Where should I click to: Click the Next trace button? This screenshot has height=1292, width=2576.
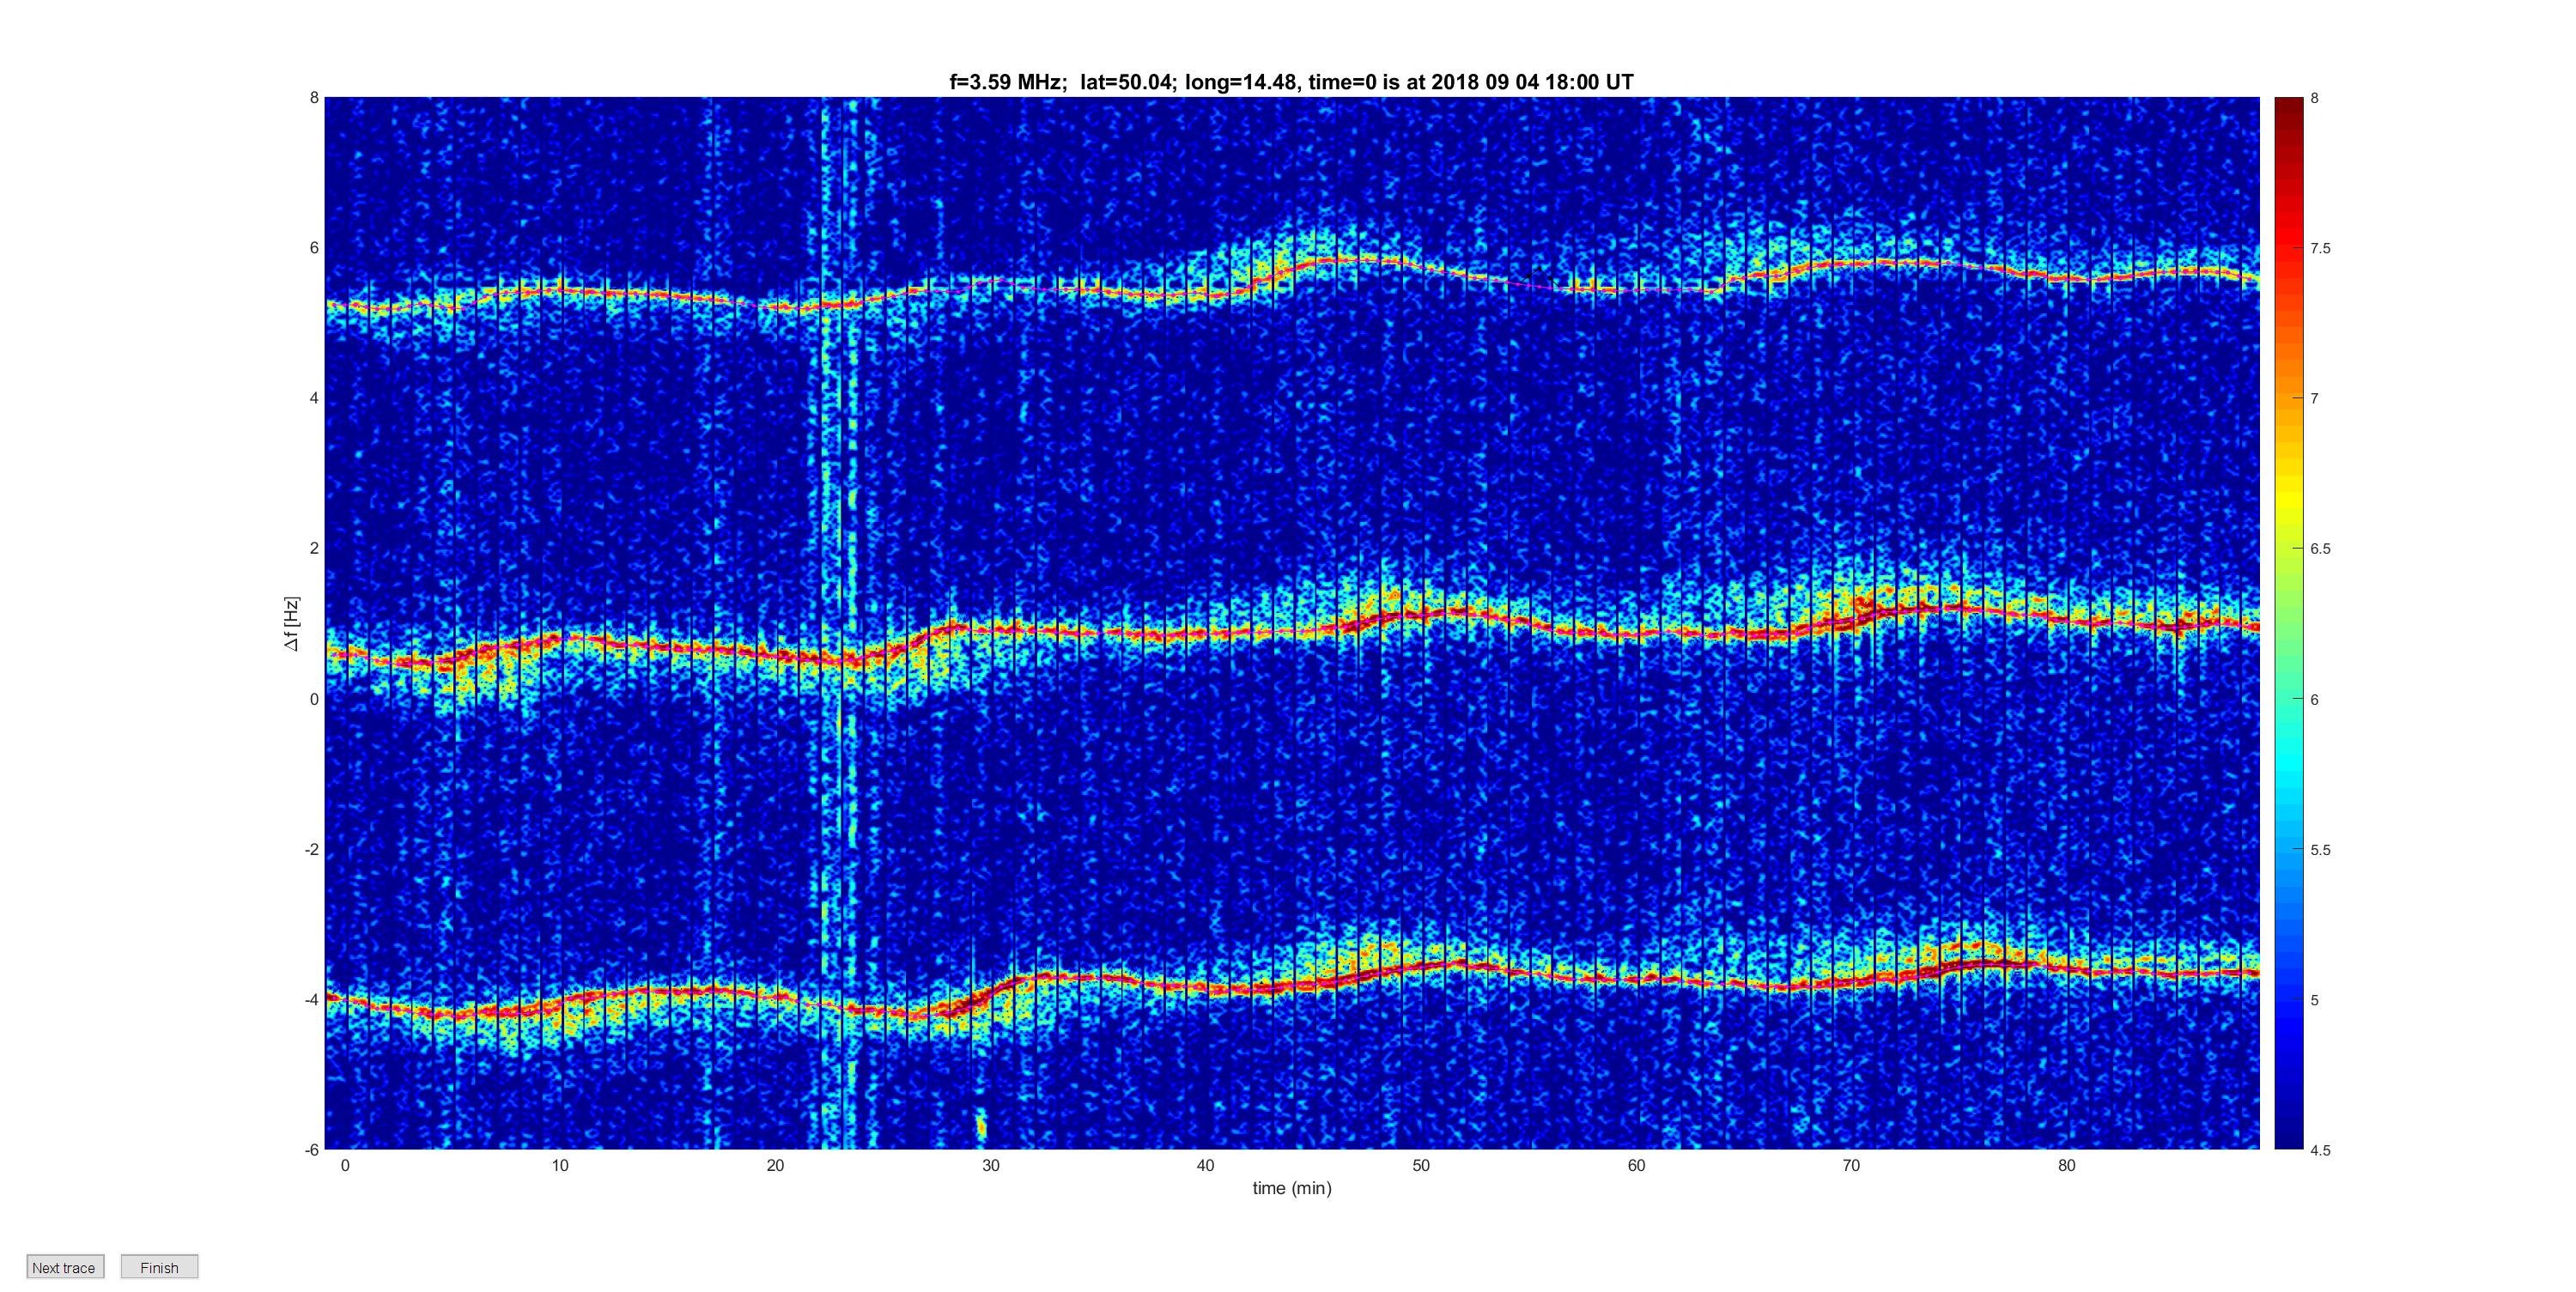click(65, 1267)
